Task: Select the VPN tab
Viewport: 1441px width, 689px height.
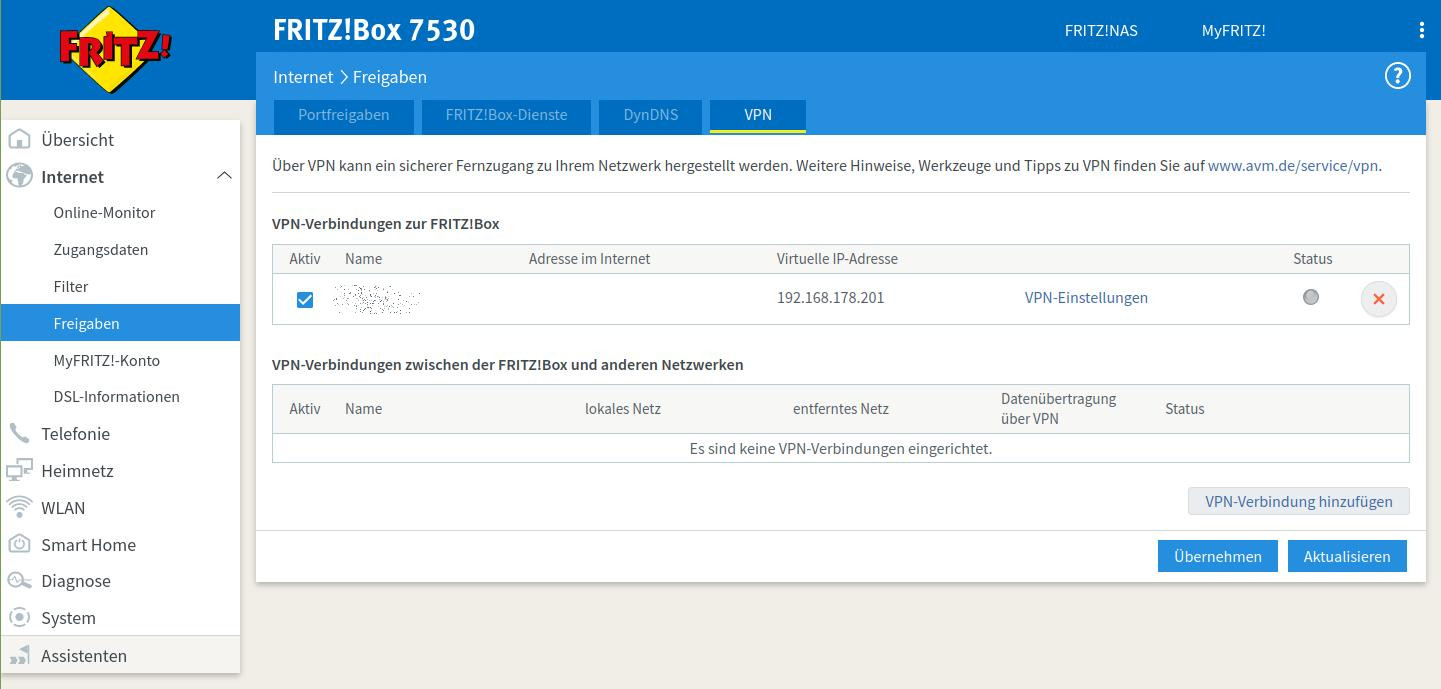Action: 757,115
